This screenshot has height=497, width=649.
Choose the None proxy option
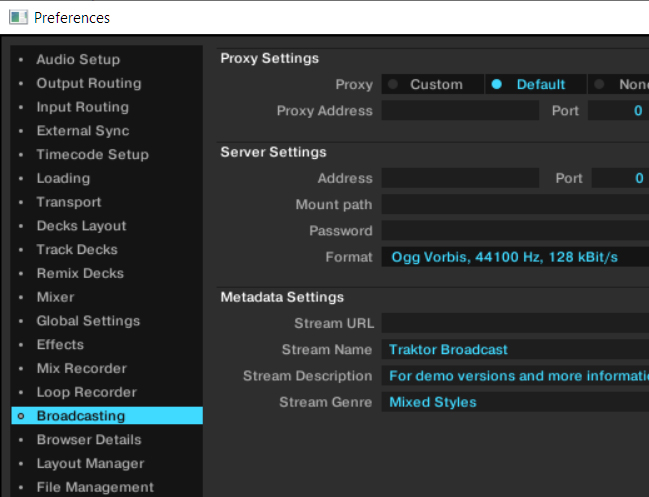[622, 85]
